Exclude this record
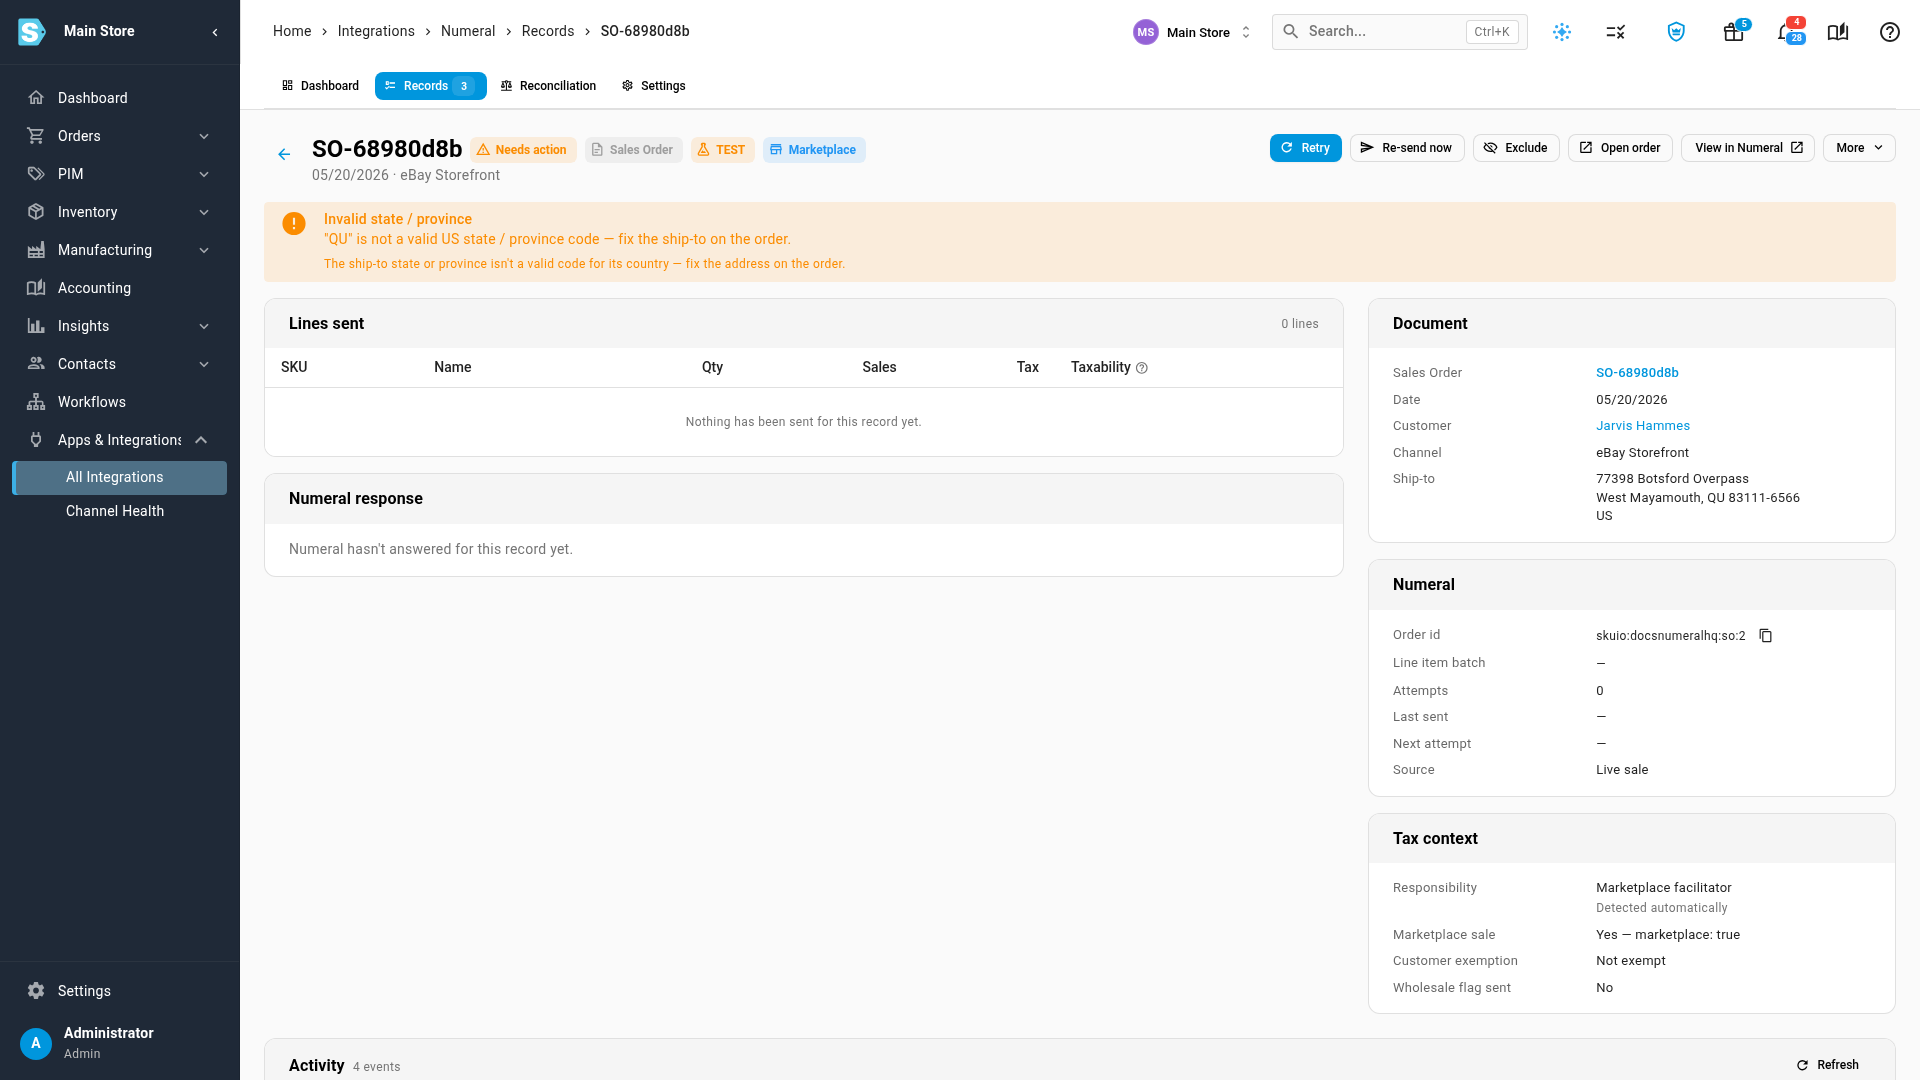The image size is (1920, 1080). pos(1516,148)
